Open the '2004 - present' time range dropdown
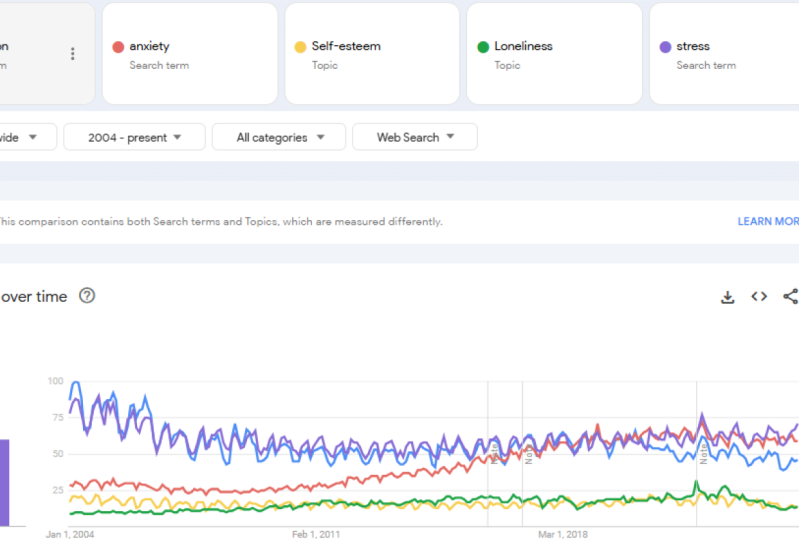 135,137
